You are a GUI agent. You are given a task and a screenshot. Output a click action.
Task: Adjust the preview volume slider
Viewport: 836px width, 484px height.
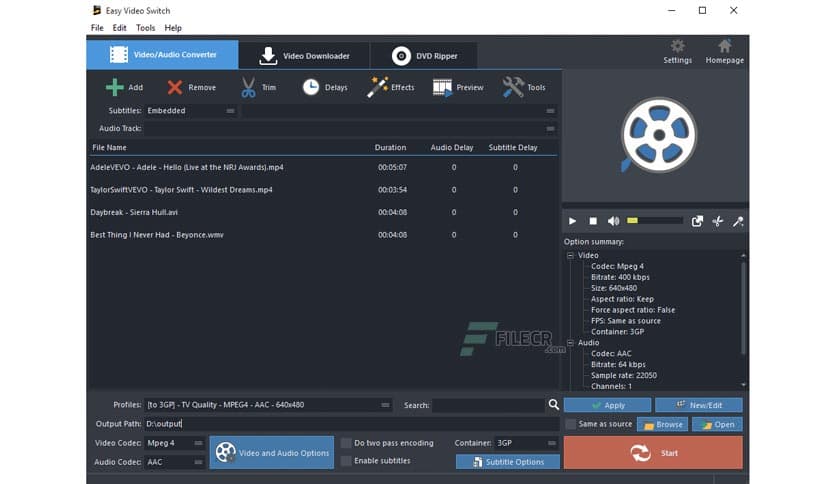655,221
